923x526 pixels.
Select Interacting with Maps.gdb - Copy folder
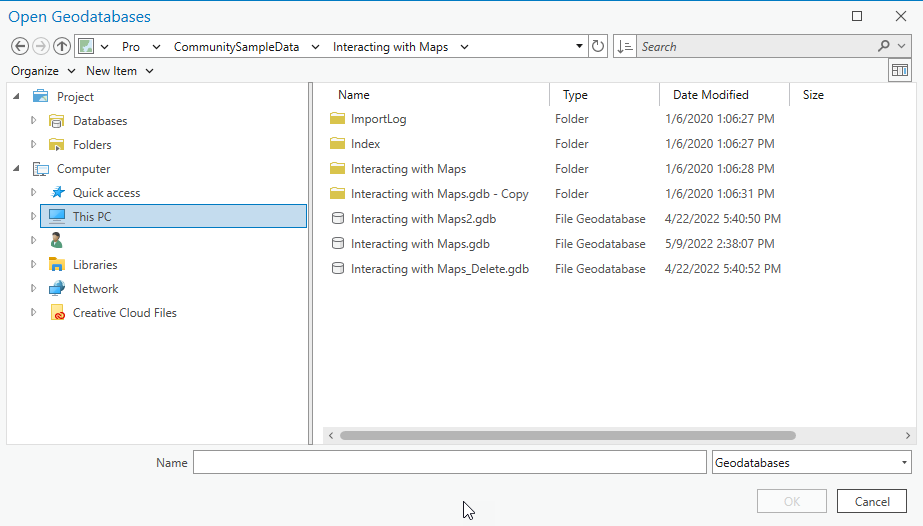coord(439,194)
